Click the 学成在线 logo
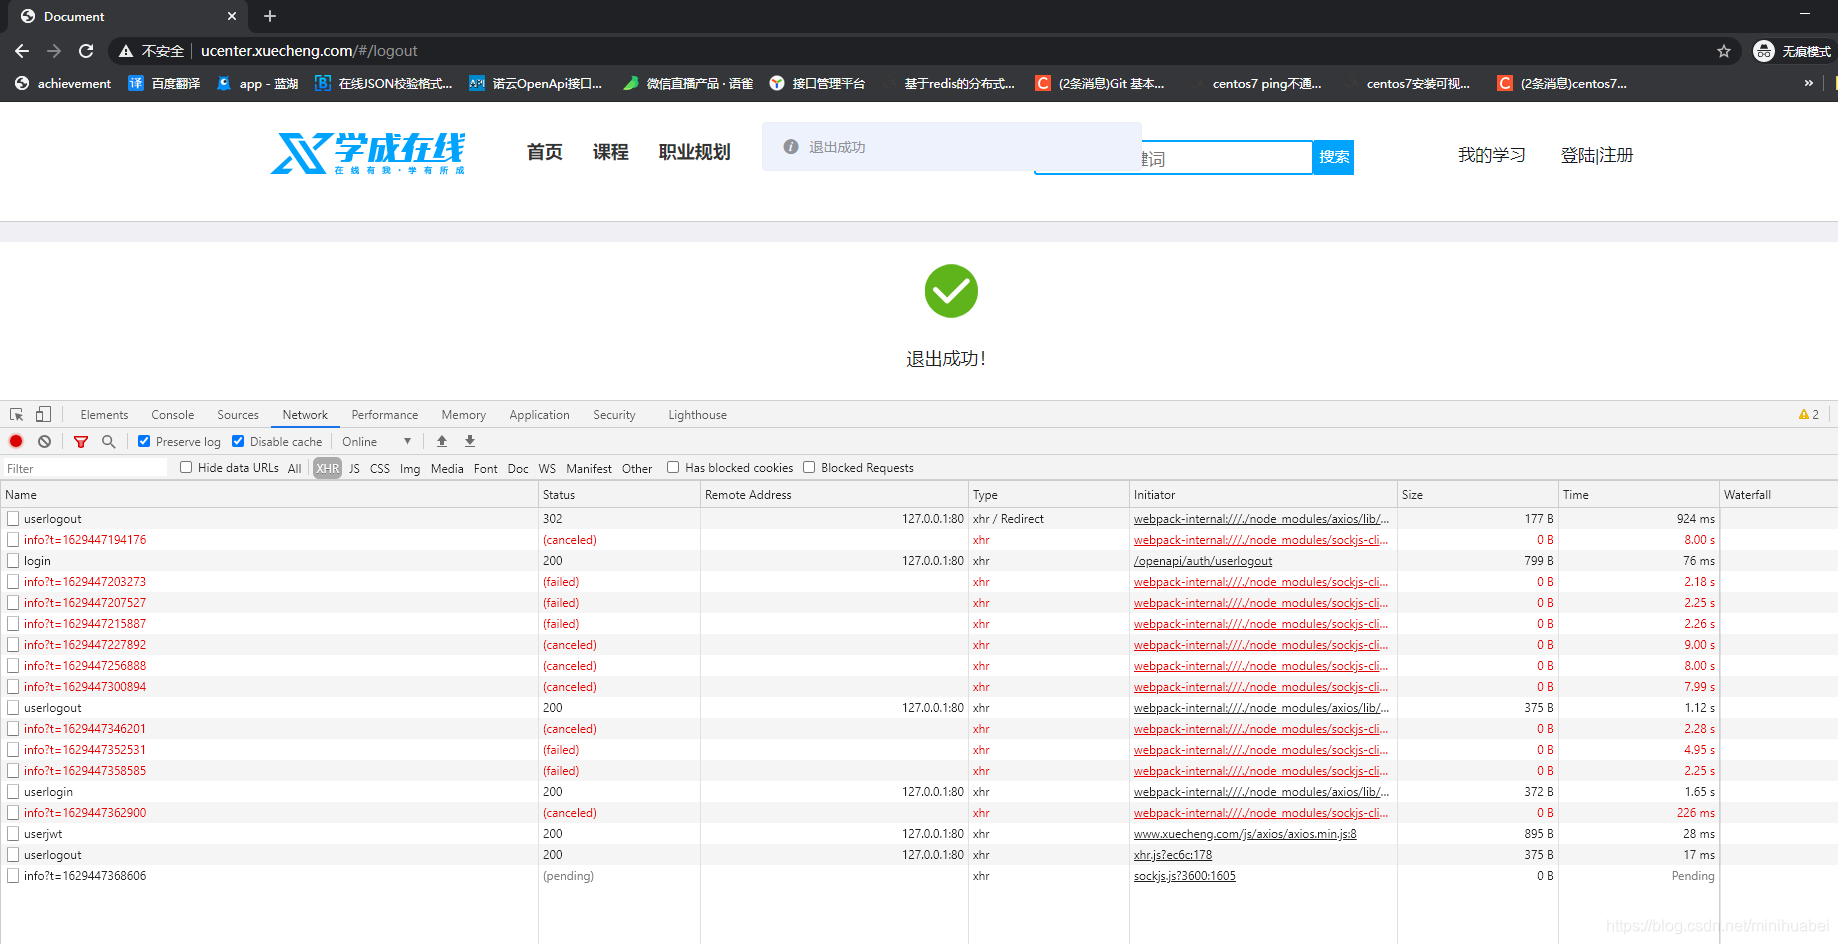 [368, 153]
